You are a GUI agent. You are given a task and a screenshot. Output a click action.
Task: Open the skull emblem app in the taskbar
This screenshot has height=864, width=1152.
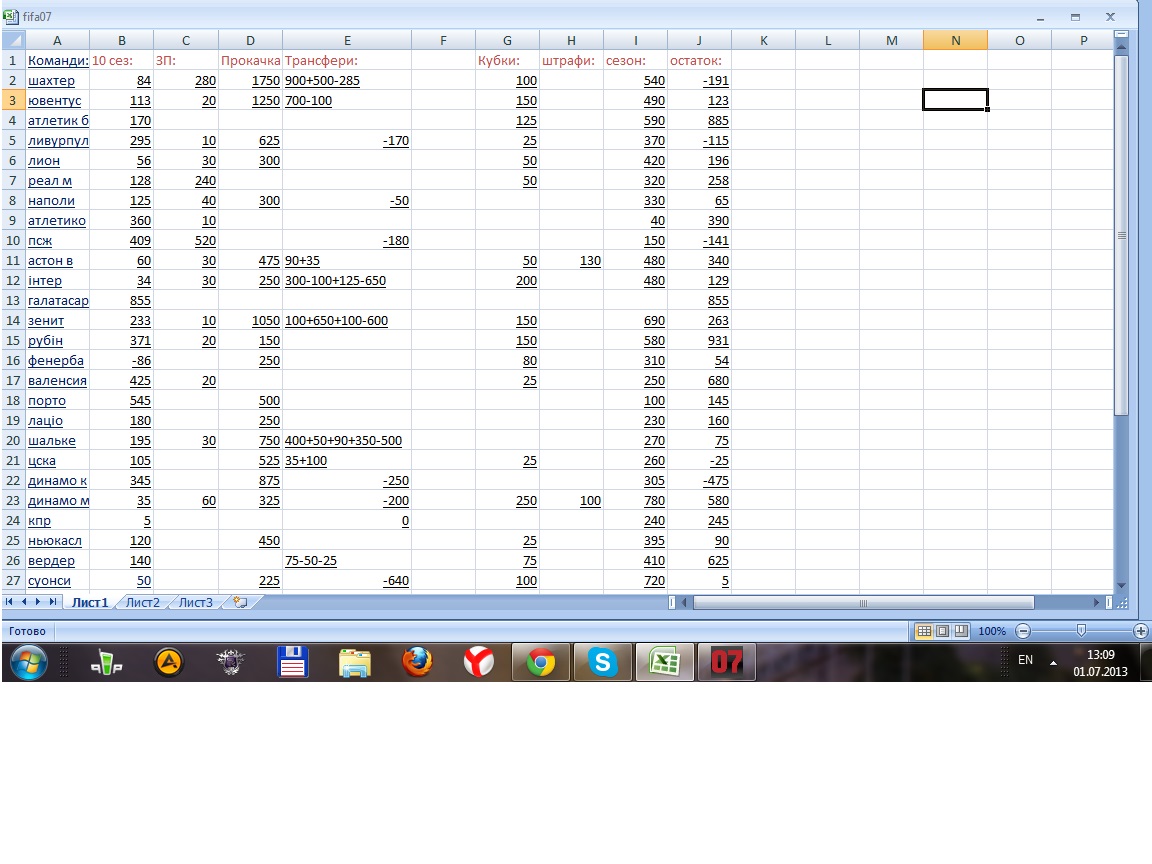(231, 663)
